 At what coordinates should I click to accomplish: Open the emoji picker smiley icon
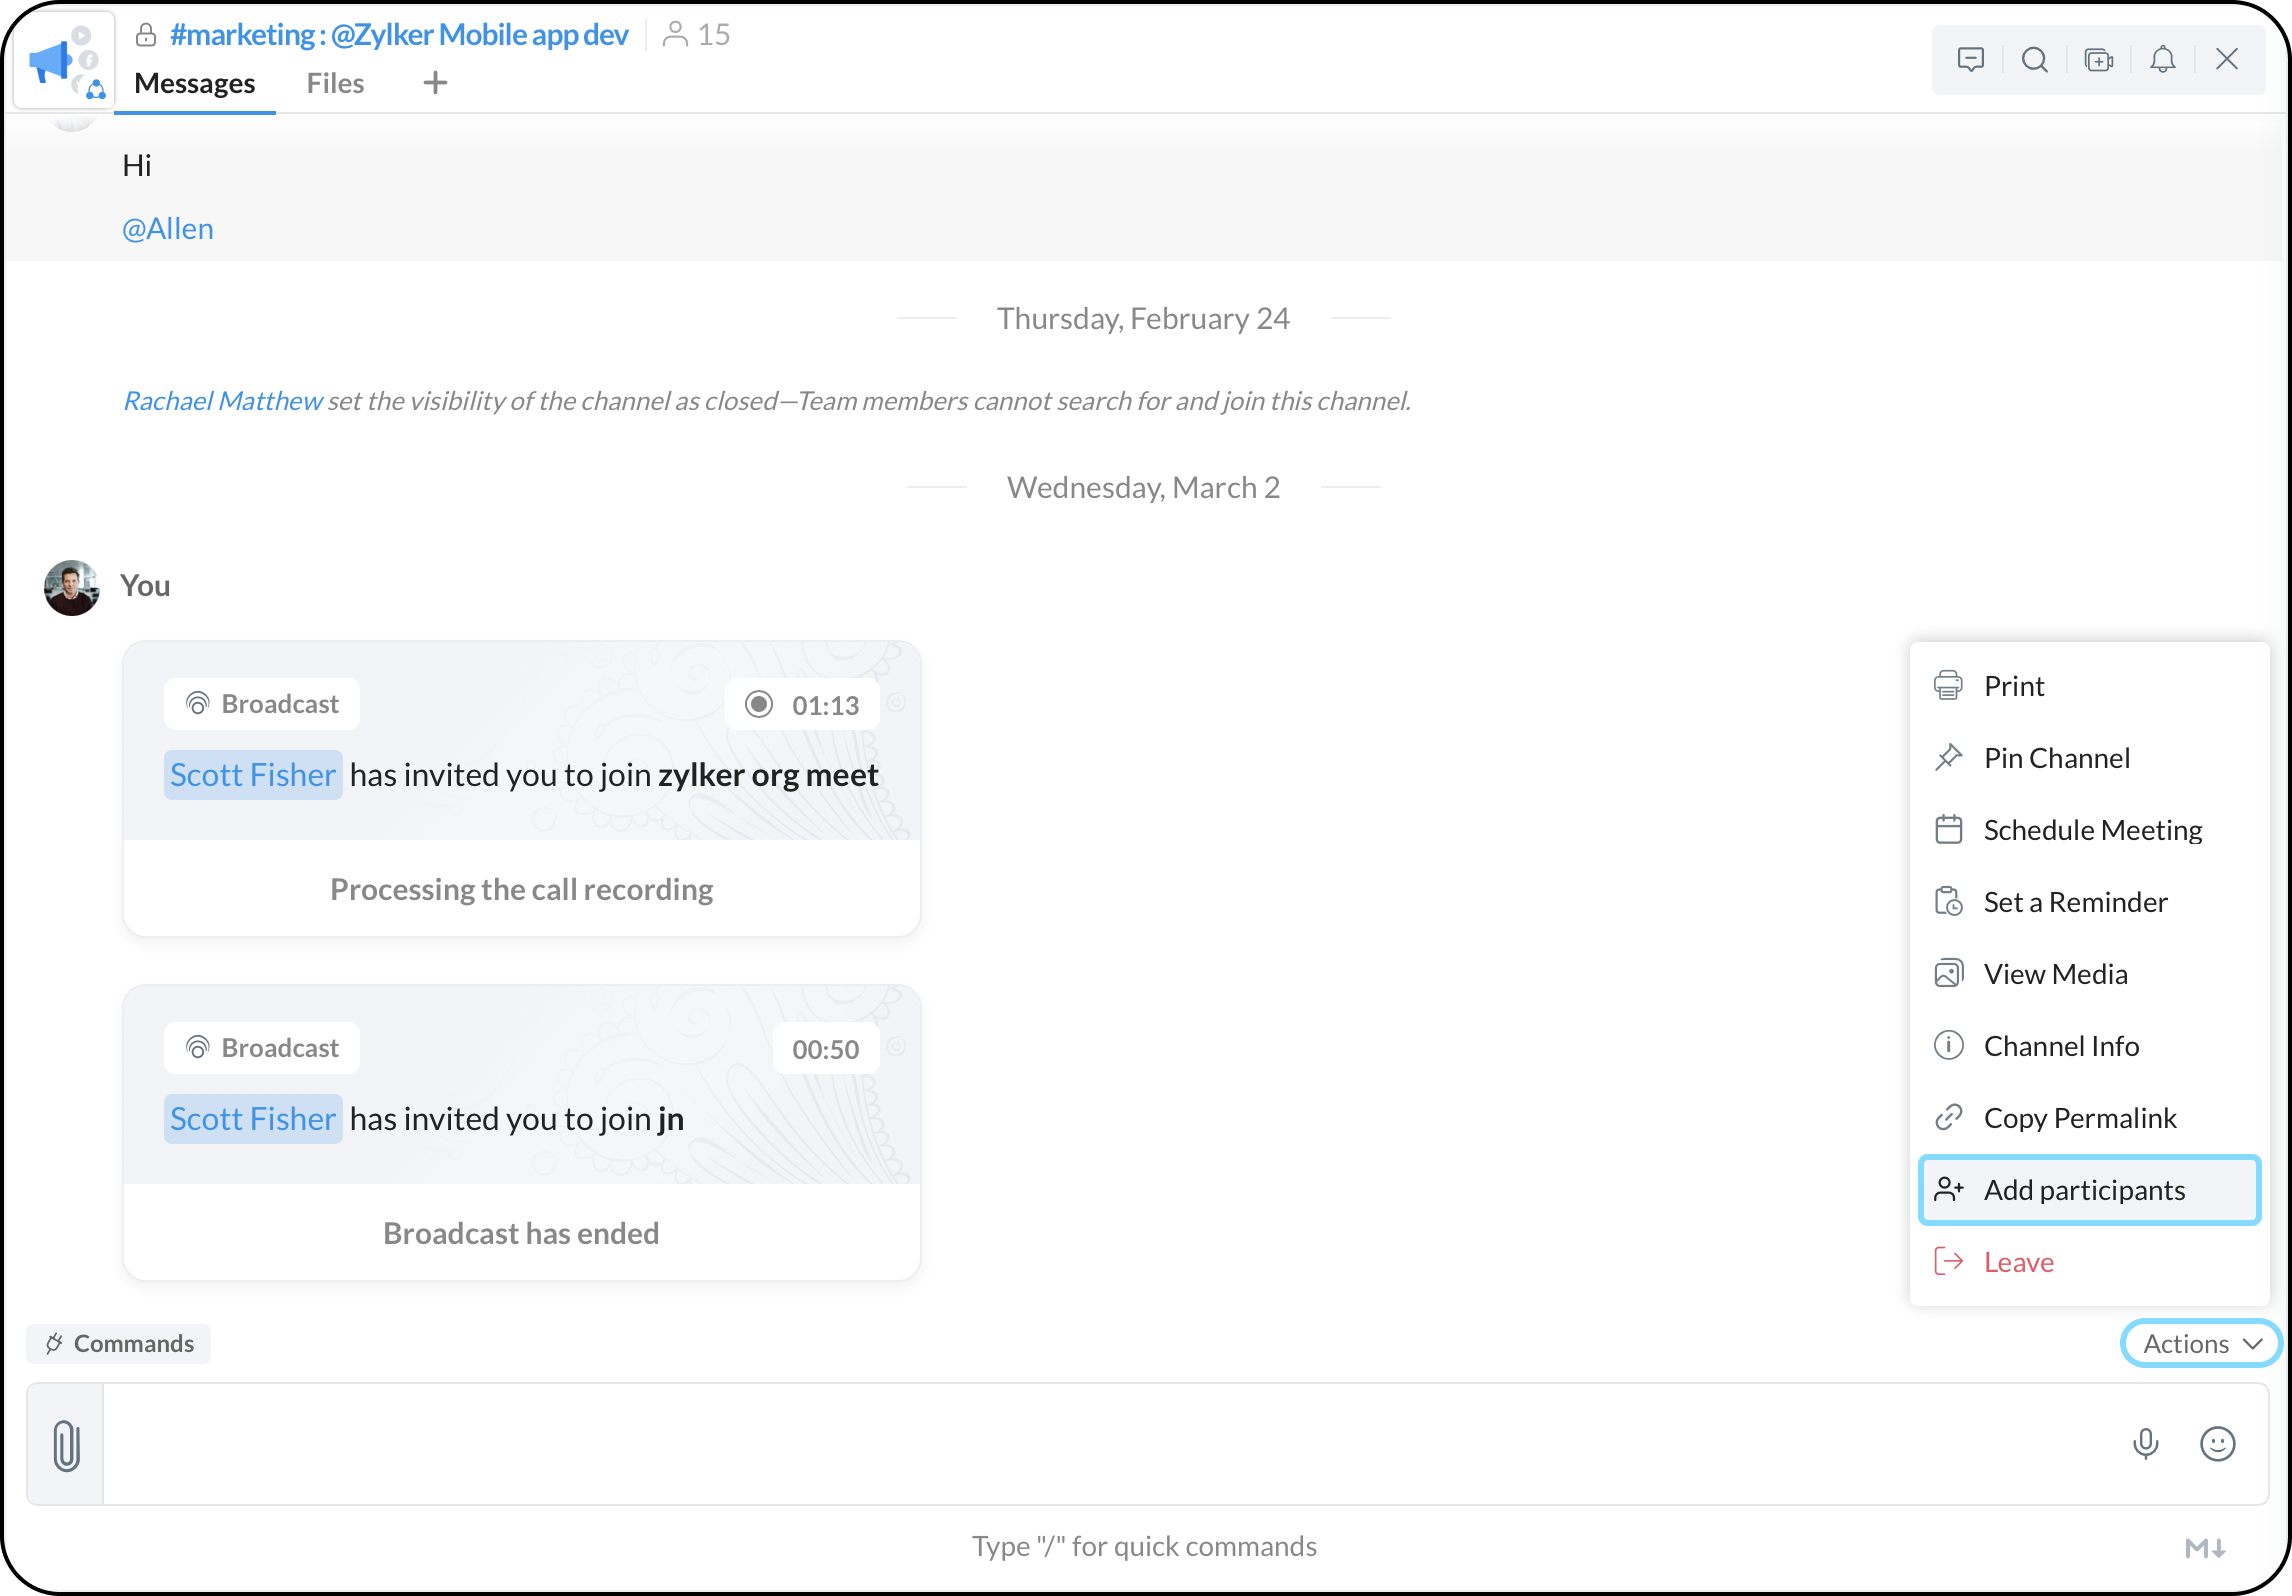pos(2217,1443)
